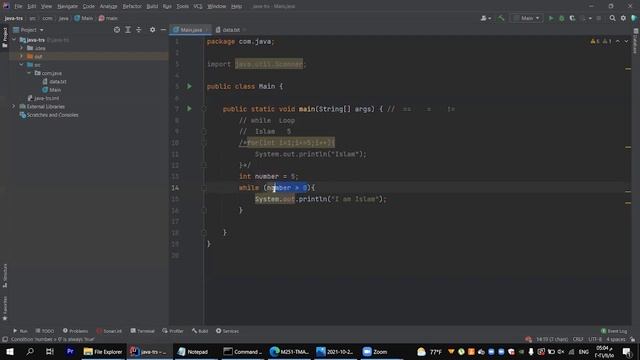
Task: Expand all icon in the Project panel
Action: pyautogui.click(x=128, y=30)
